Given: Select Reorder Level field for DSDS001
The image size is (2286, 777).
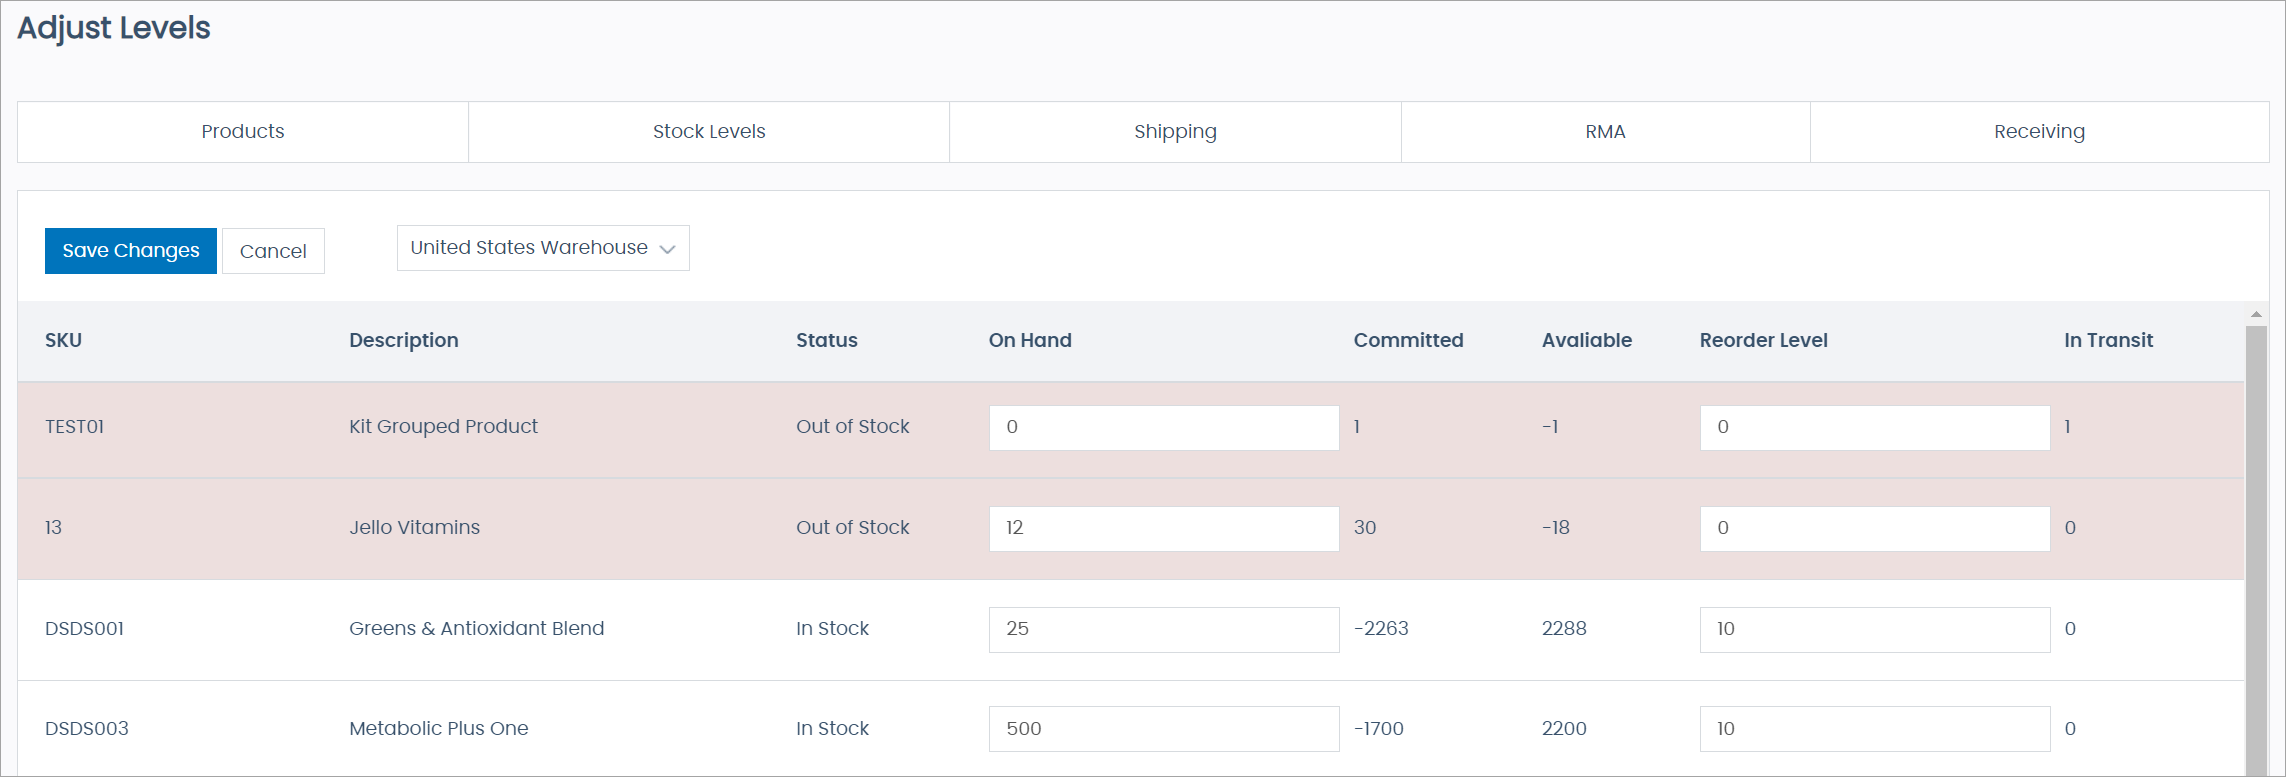Looking at the screenshot, I should 1874,629.
